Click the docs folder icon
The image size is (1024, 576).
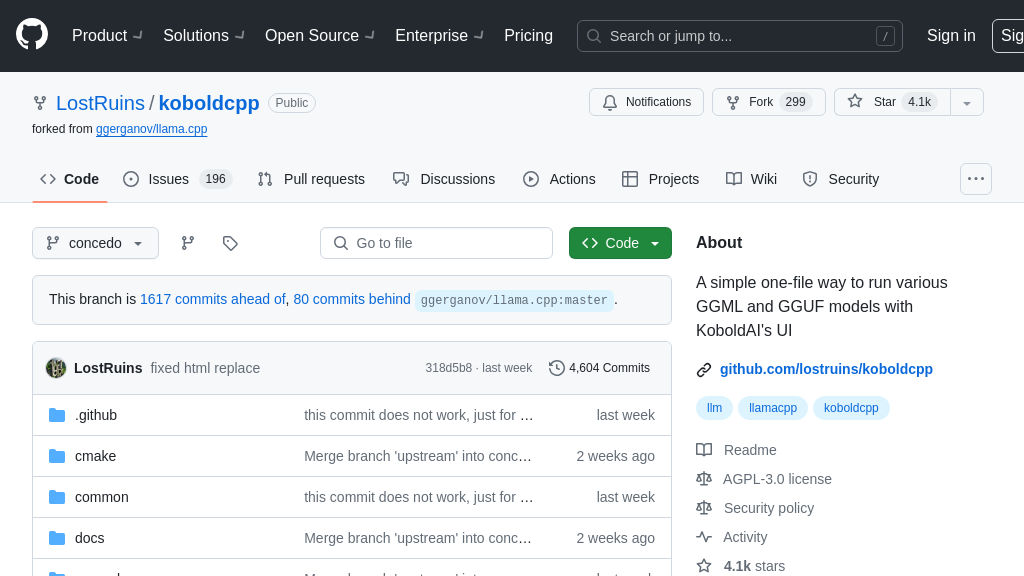[x=57, y=538]
